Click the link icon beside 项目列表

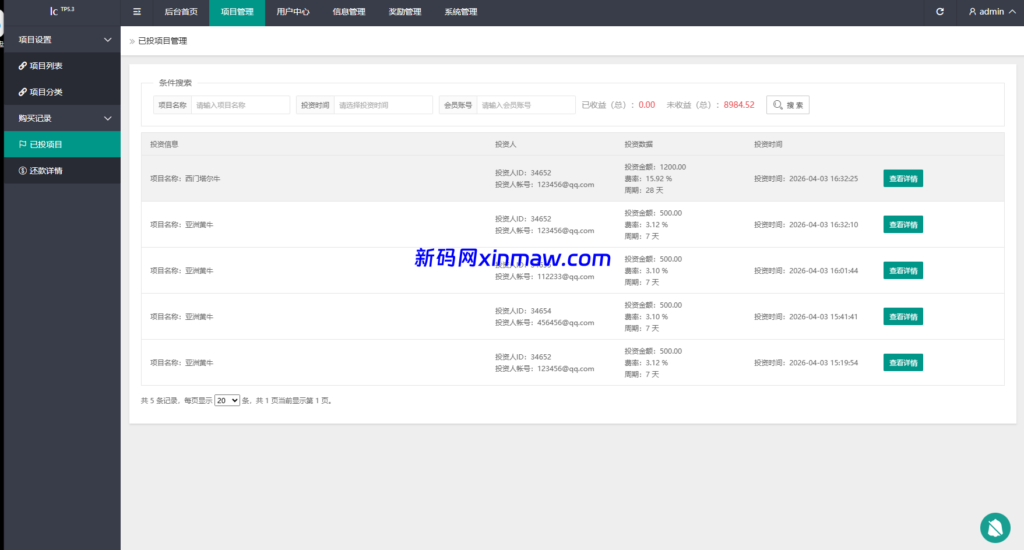point(22,65)
